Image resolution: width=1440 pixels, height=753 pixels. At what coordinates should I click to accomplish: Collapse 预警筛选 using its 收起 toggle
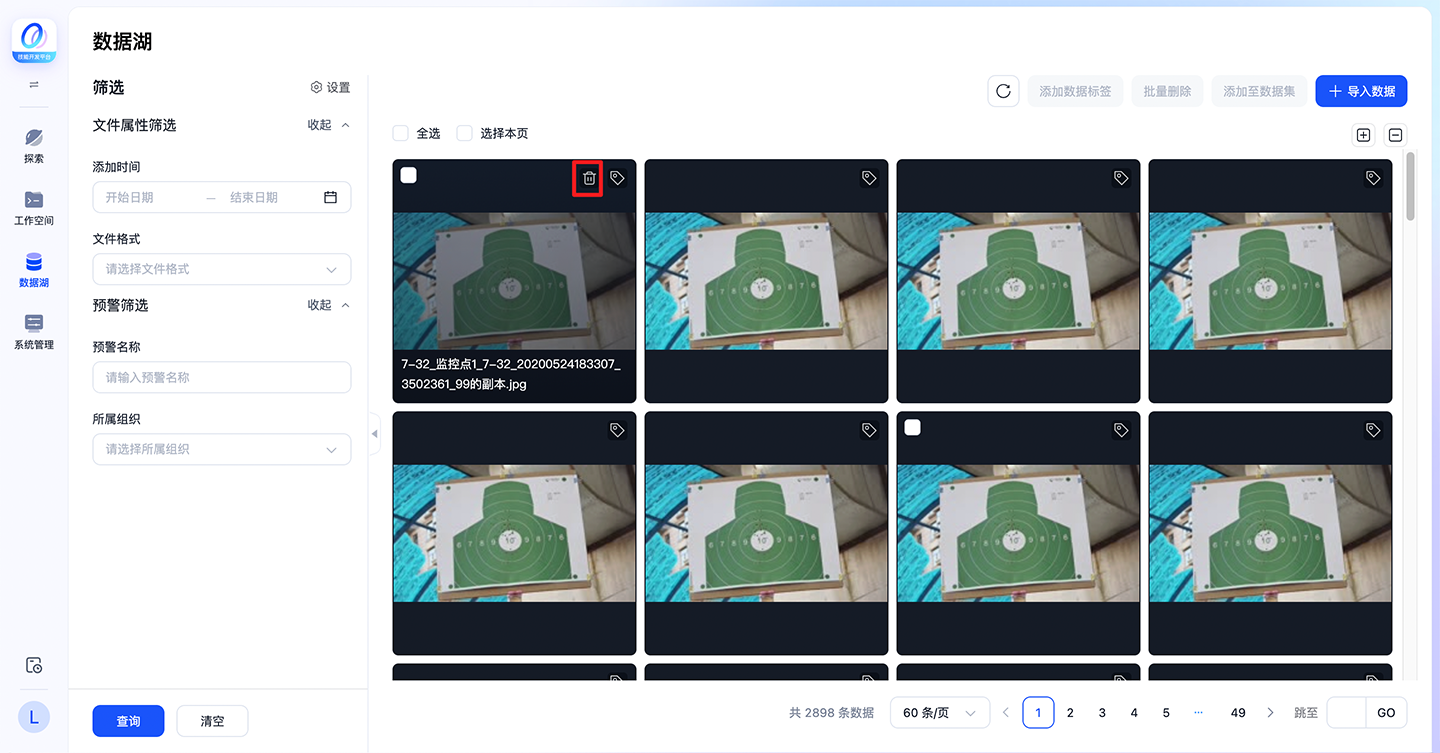329,305
